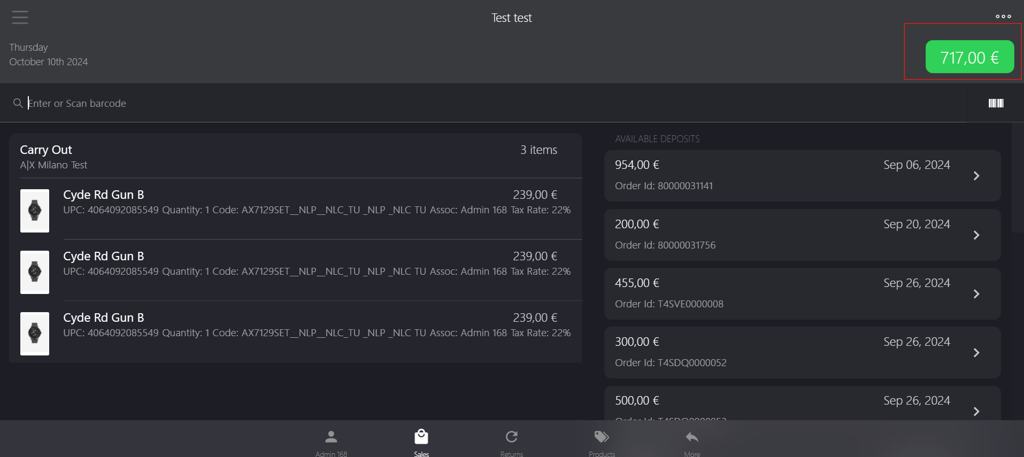Select deposit order T4SDQ0000052
Image resolution: width=1024 pixels, height=457 pixels.
(x=802, y=353)
